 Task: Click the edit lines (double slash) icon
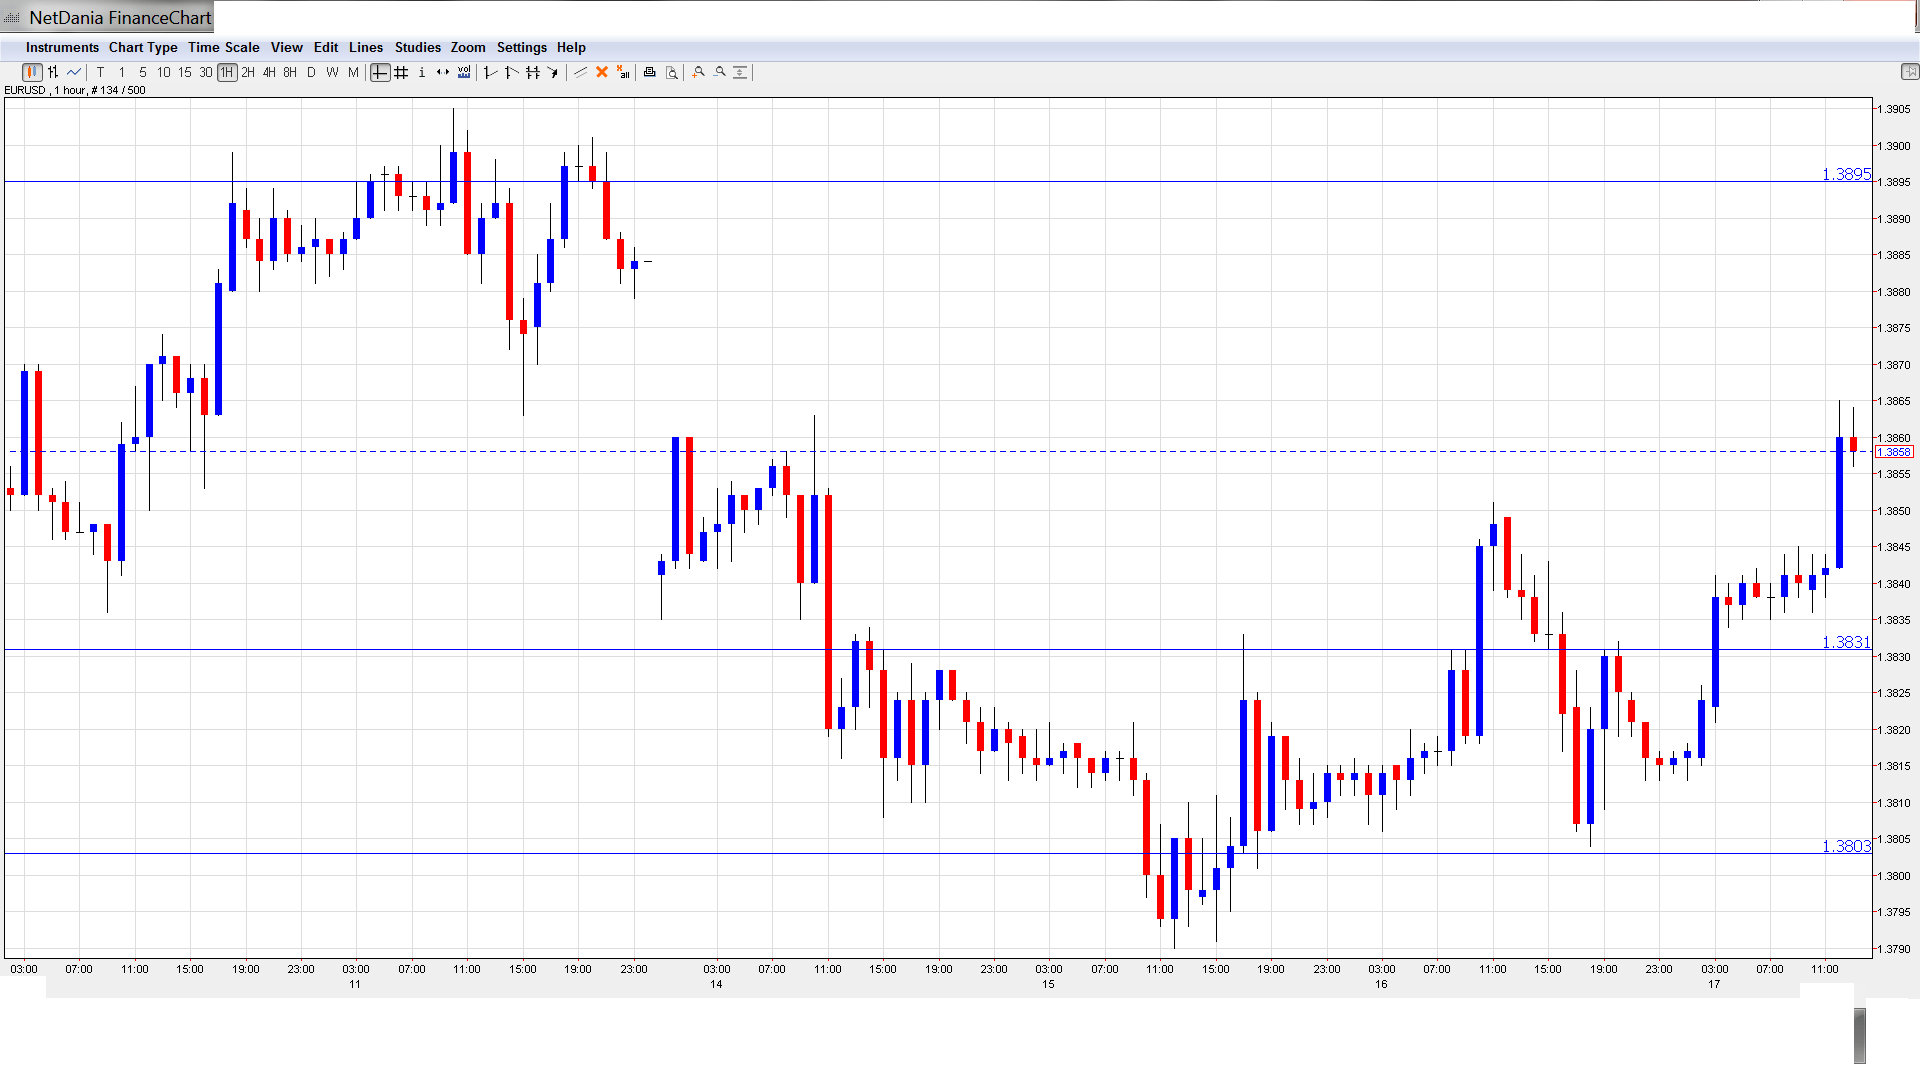click(580, 72)
